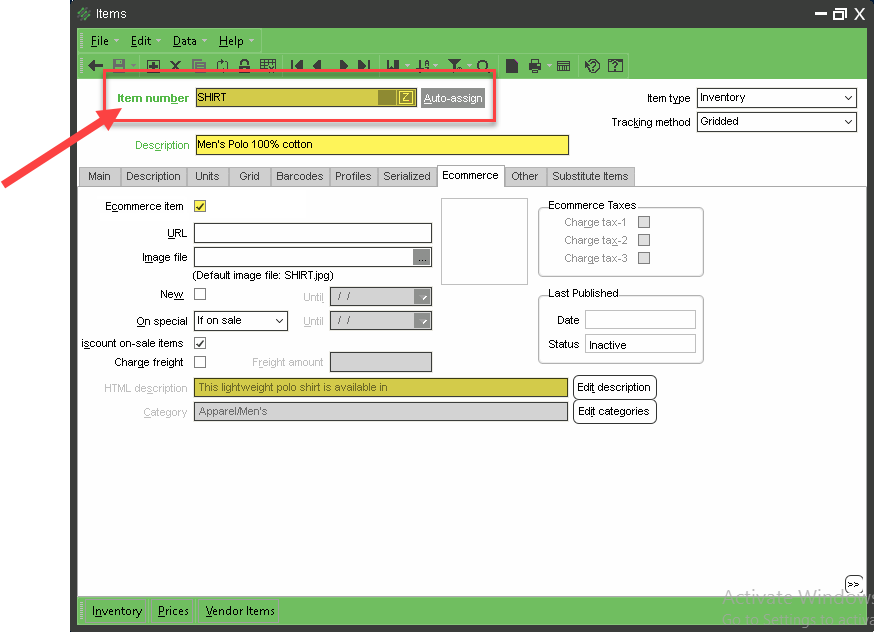Click the Item number field SHIRT
The width and height of the screenshot is (874, 632).
(287, 98)
